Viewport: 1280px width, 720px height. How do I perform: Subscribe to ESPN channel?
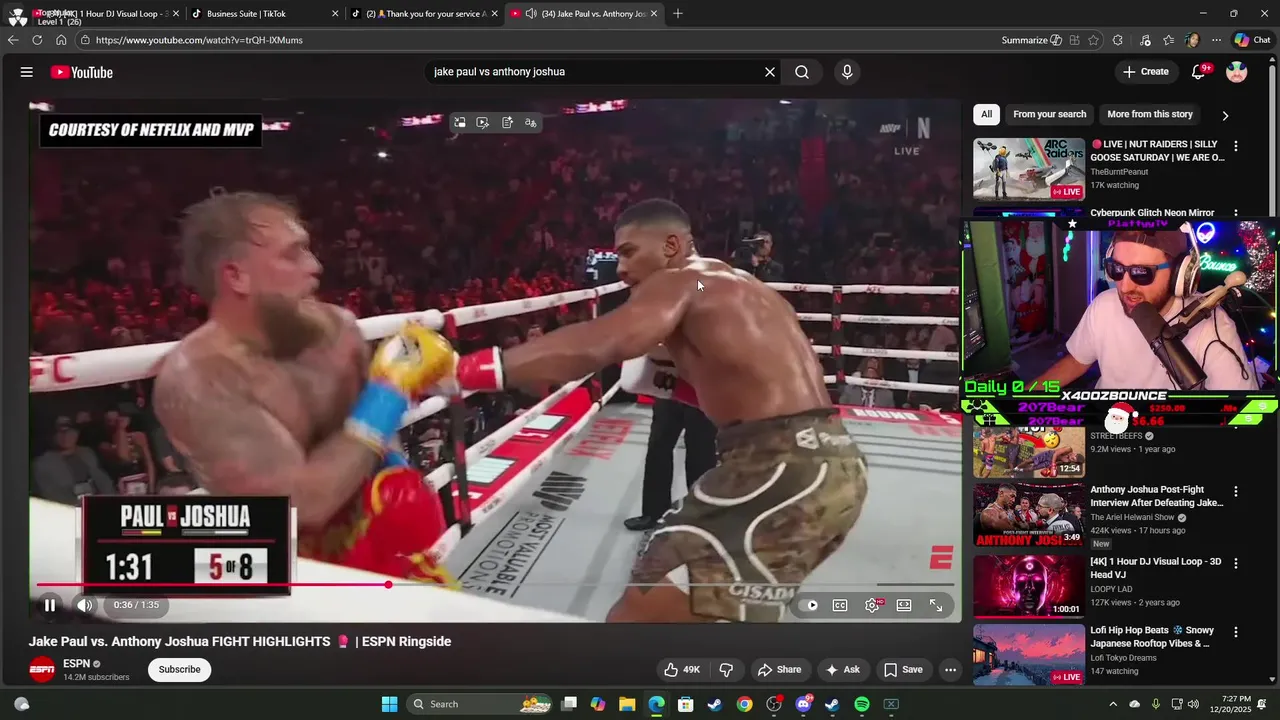click(180, 670)
